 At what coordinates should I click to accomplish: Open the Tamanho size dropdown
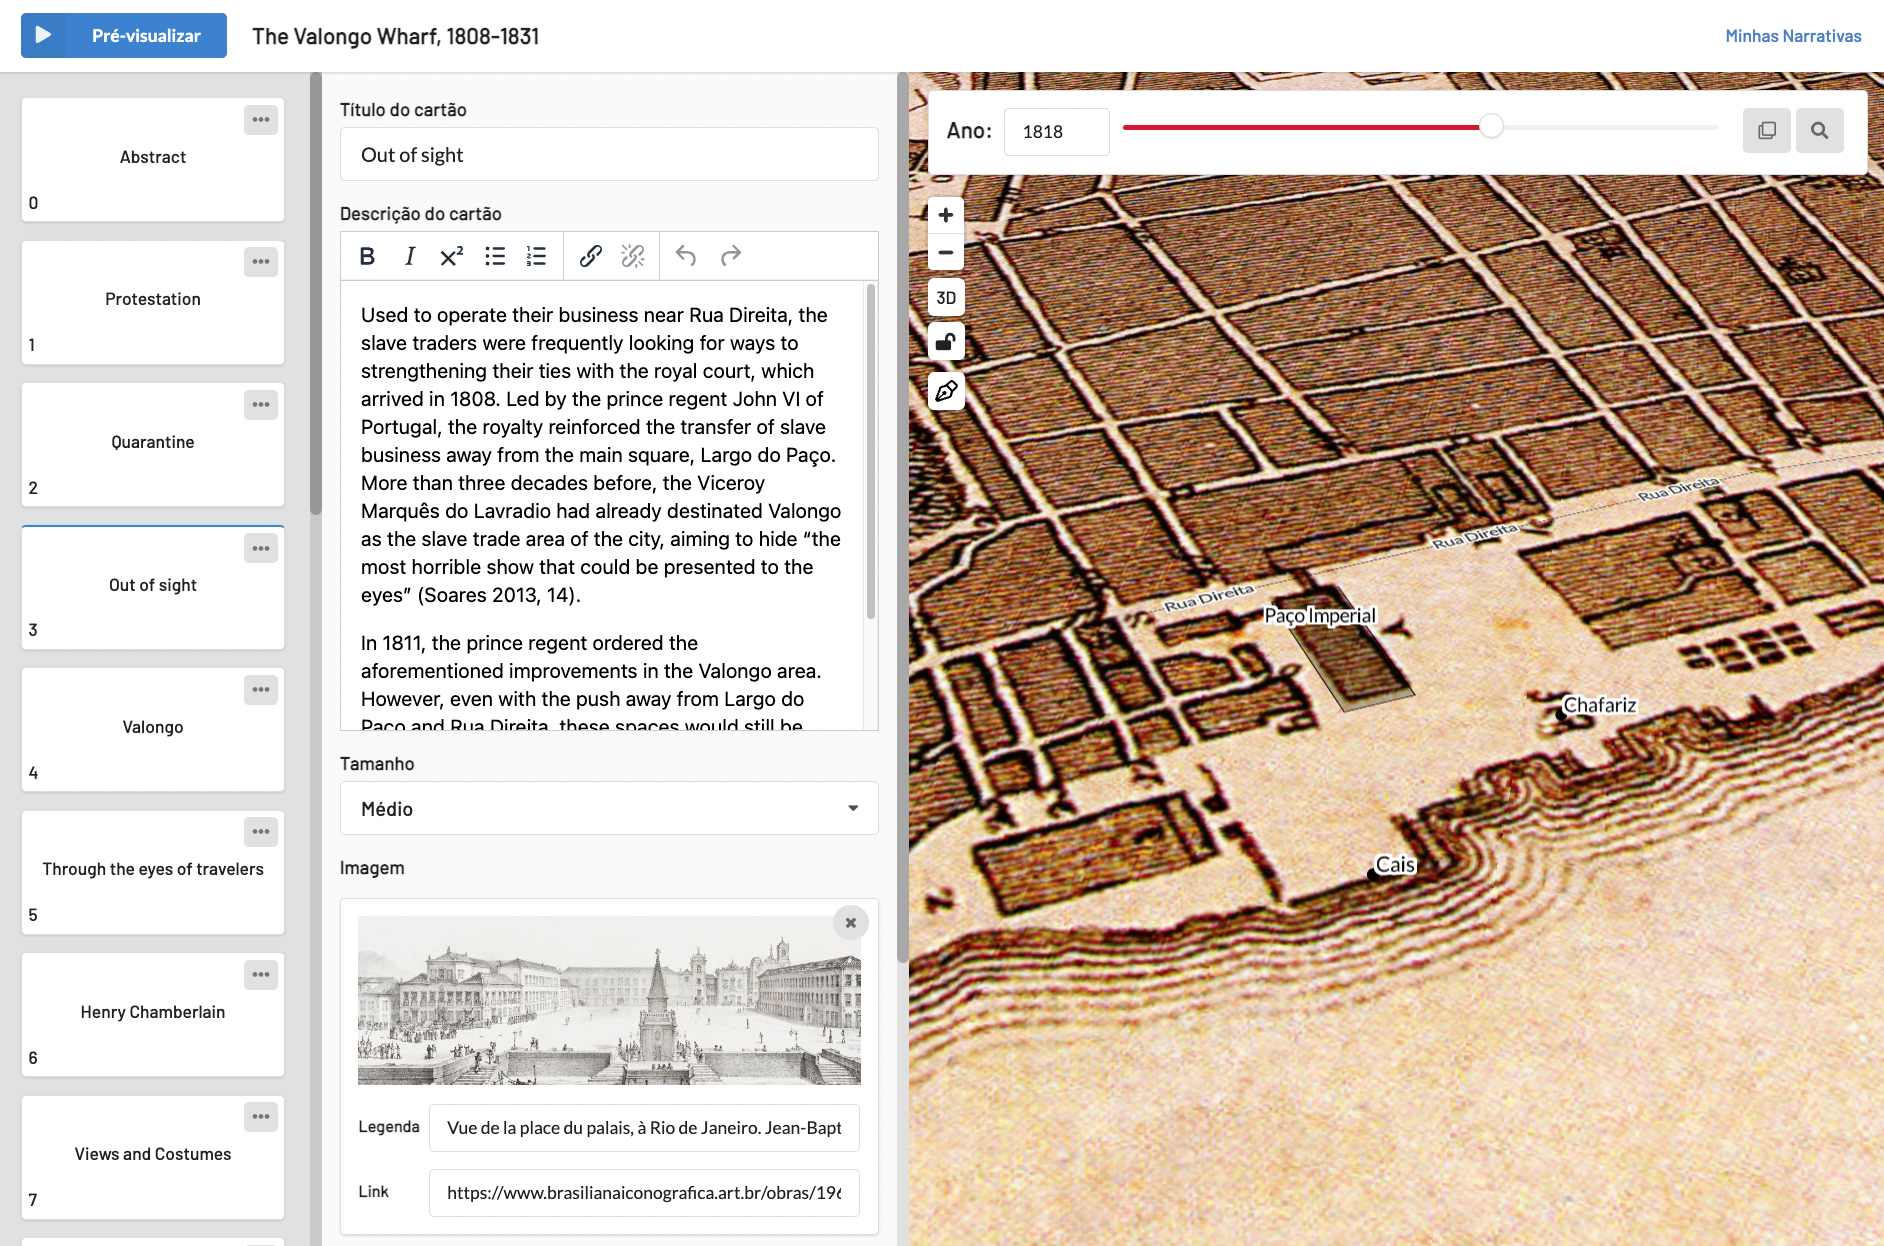coord(609,808)
